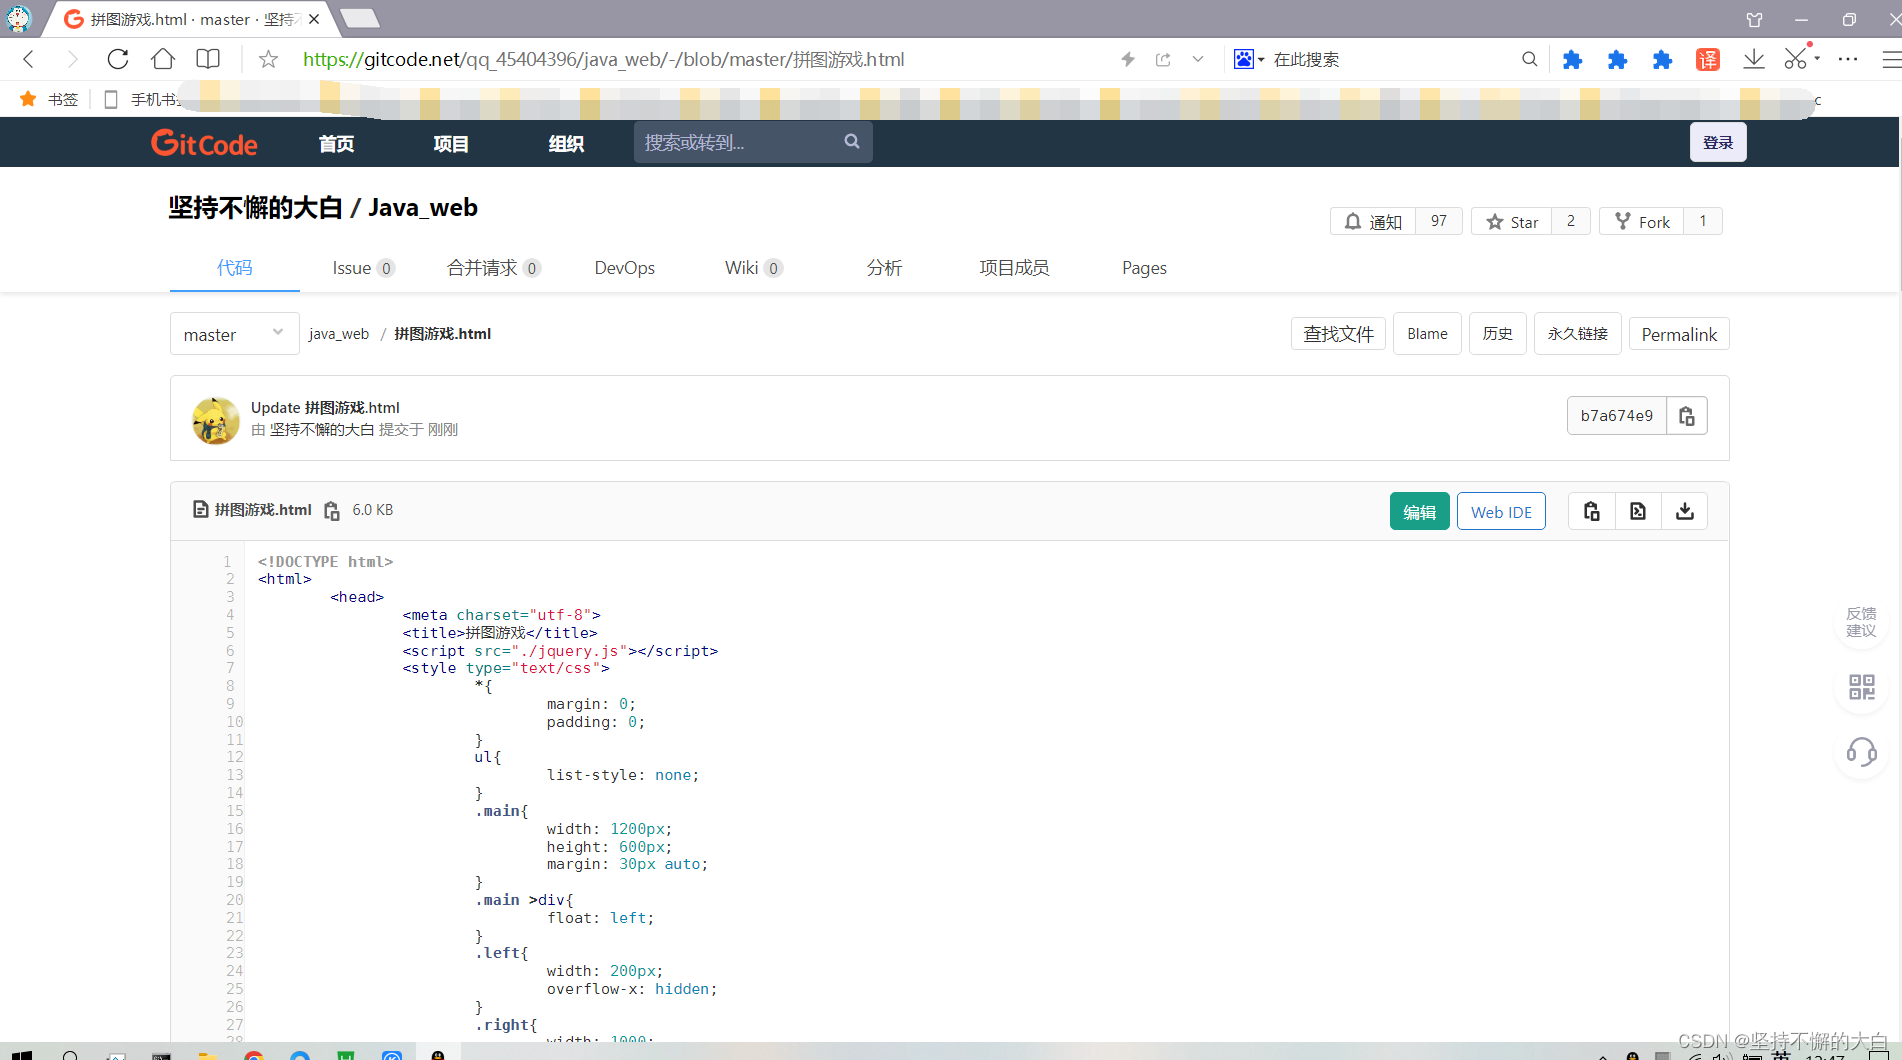The width and height of the screenshot is (1902, 1060).
Task: Open the red translate extension icon
Action: point(1708,59)
